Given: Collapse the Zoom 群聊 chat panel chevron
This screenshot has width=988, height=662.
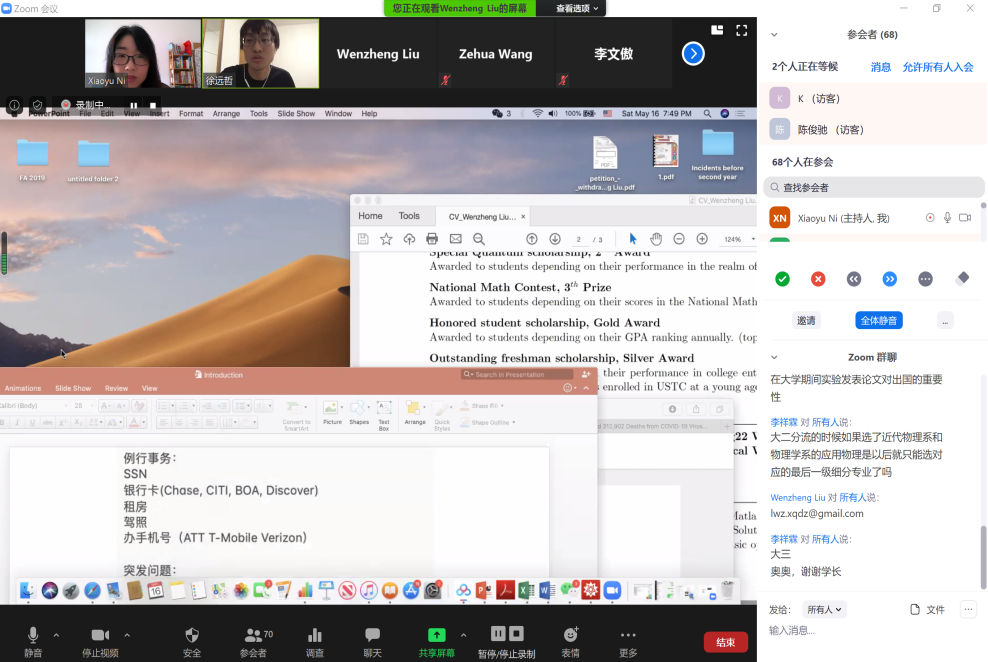Looking at the screenshot, I should tap(774, 357).
